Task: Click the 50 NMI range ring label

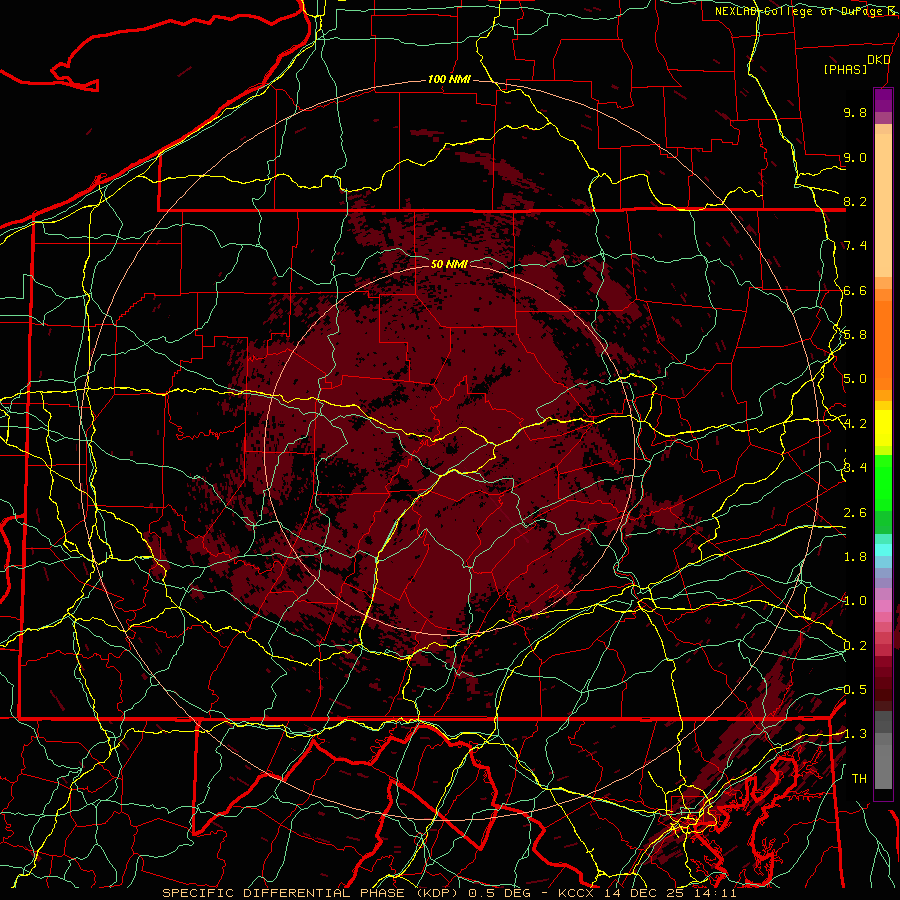Action: pos(449,264)
